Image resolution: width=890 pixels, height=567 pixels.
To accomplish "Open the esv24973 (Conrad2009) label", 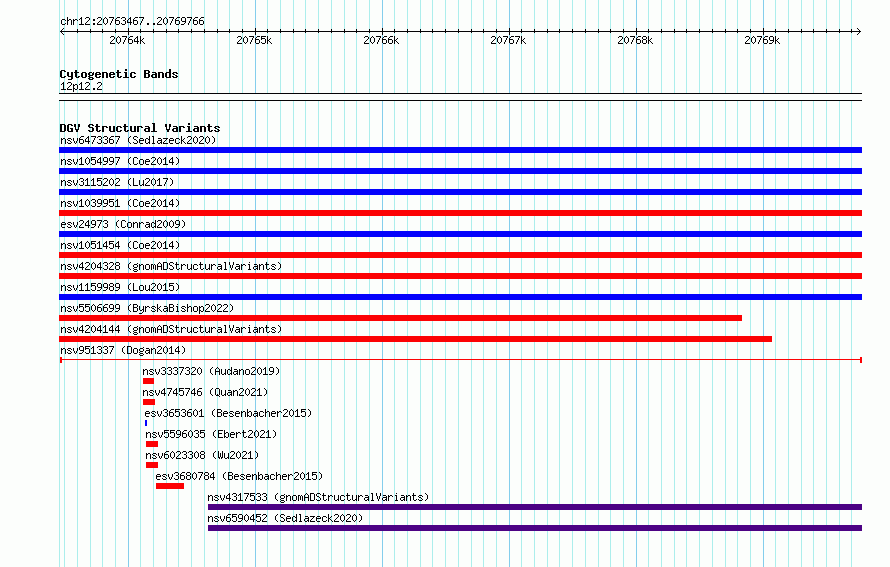I will (123, 224).
